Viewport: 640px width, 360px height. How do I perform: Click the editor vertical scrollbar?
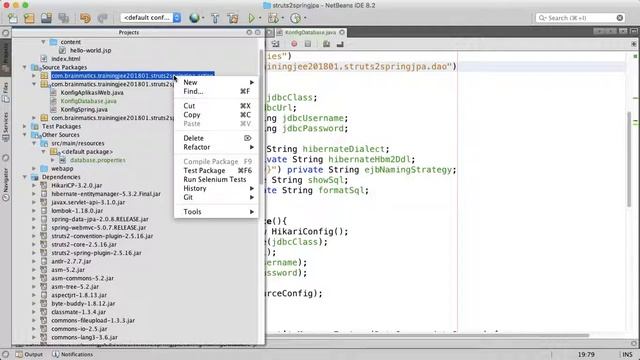(x=629, y=158)
